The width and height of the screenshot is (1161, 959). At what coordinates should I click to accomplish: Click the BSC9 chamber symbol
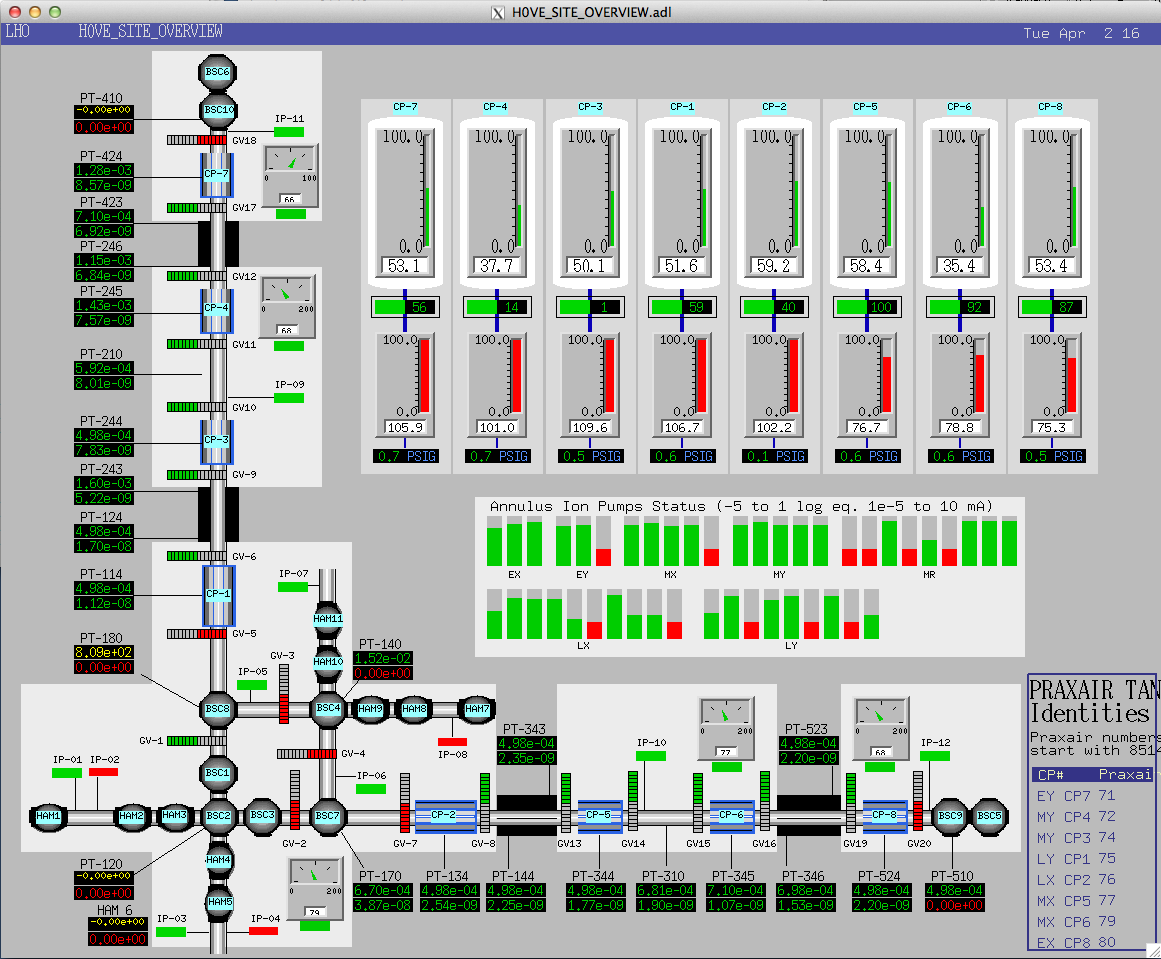pyautogui.click(x=950, y=815)
